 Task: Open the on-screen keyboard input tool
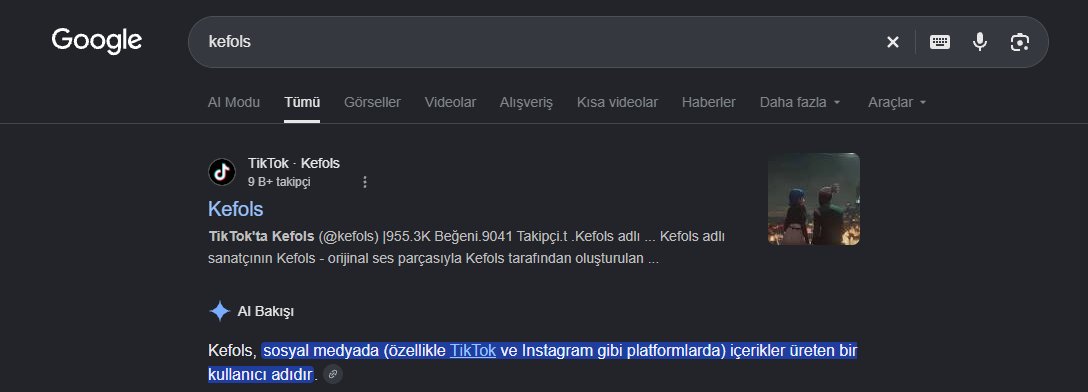[x=940, y=42]
